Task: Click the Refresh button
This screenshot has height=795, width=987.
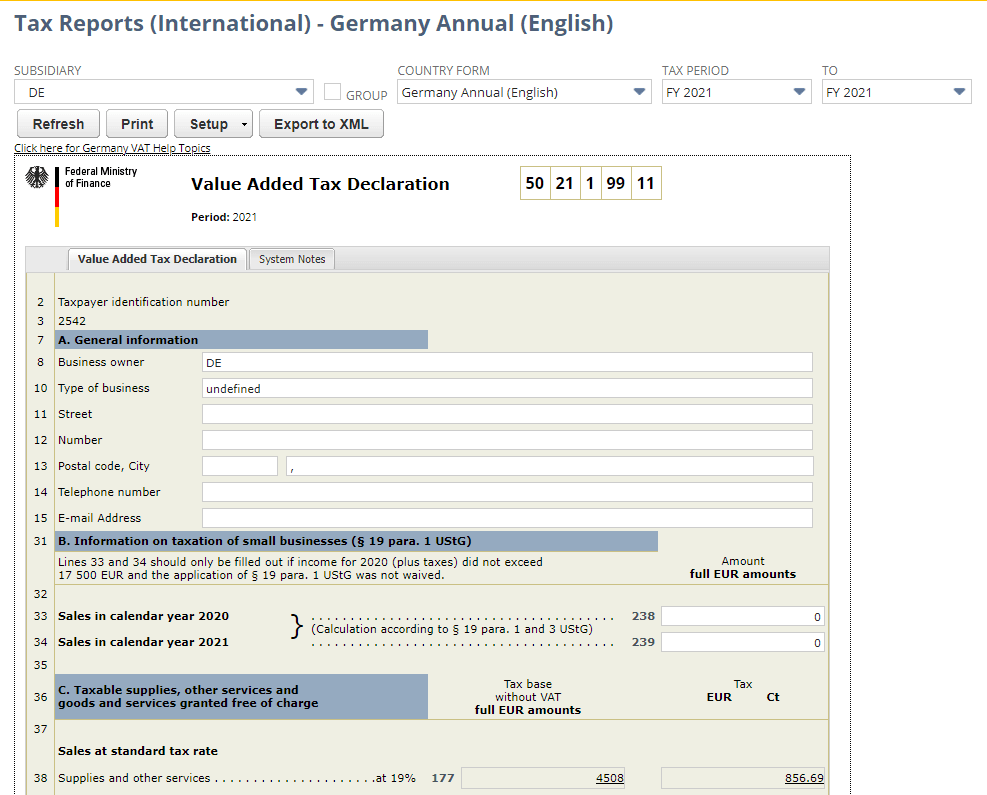Action: pyautogui.click(x=57, y=123)
